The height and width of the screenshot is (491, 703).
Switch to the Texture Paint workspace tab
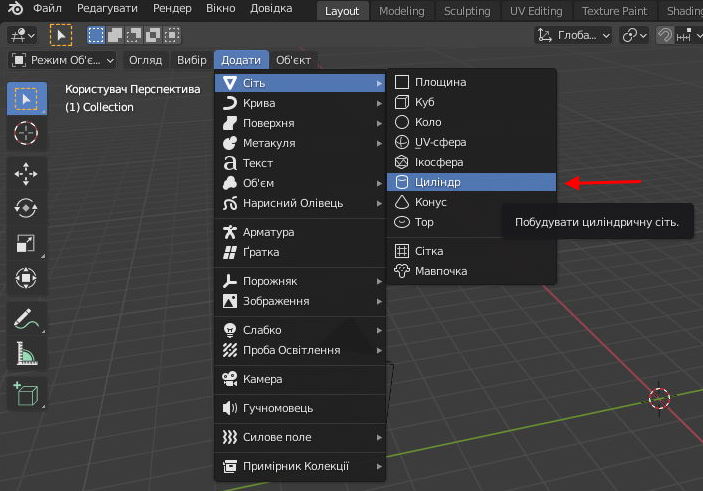[x=614, y=11]
